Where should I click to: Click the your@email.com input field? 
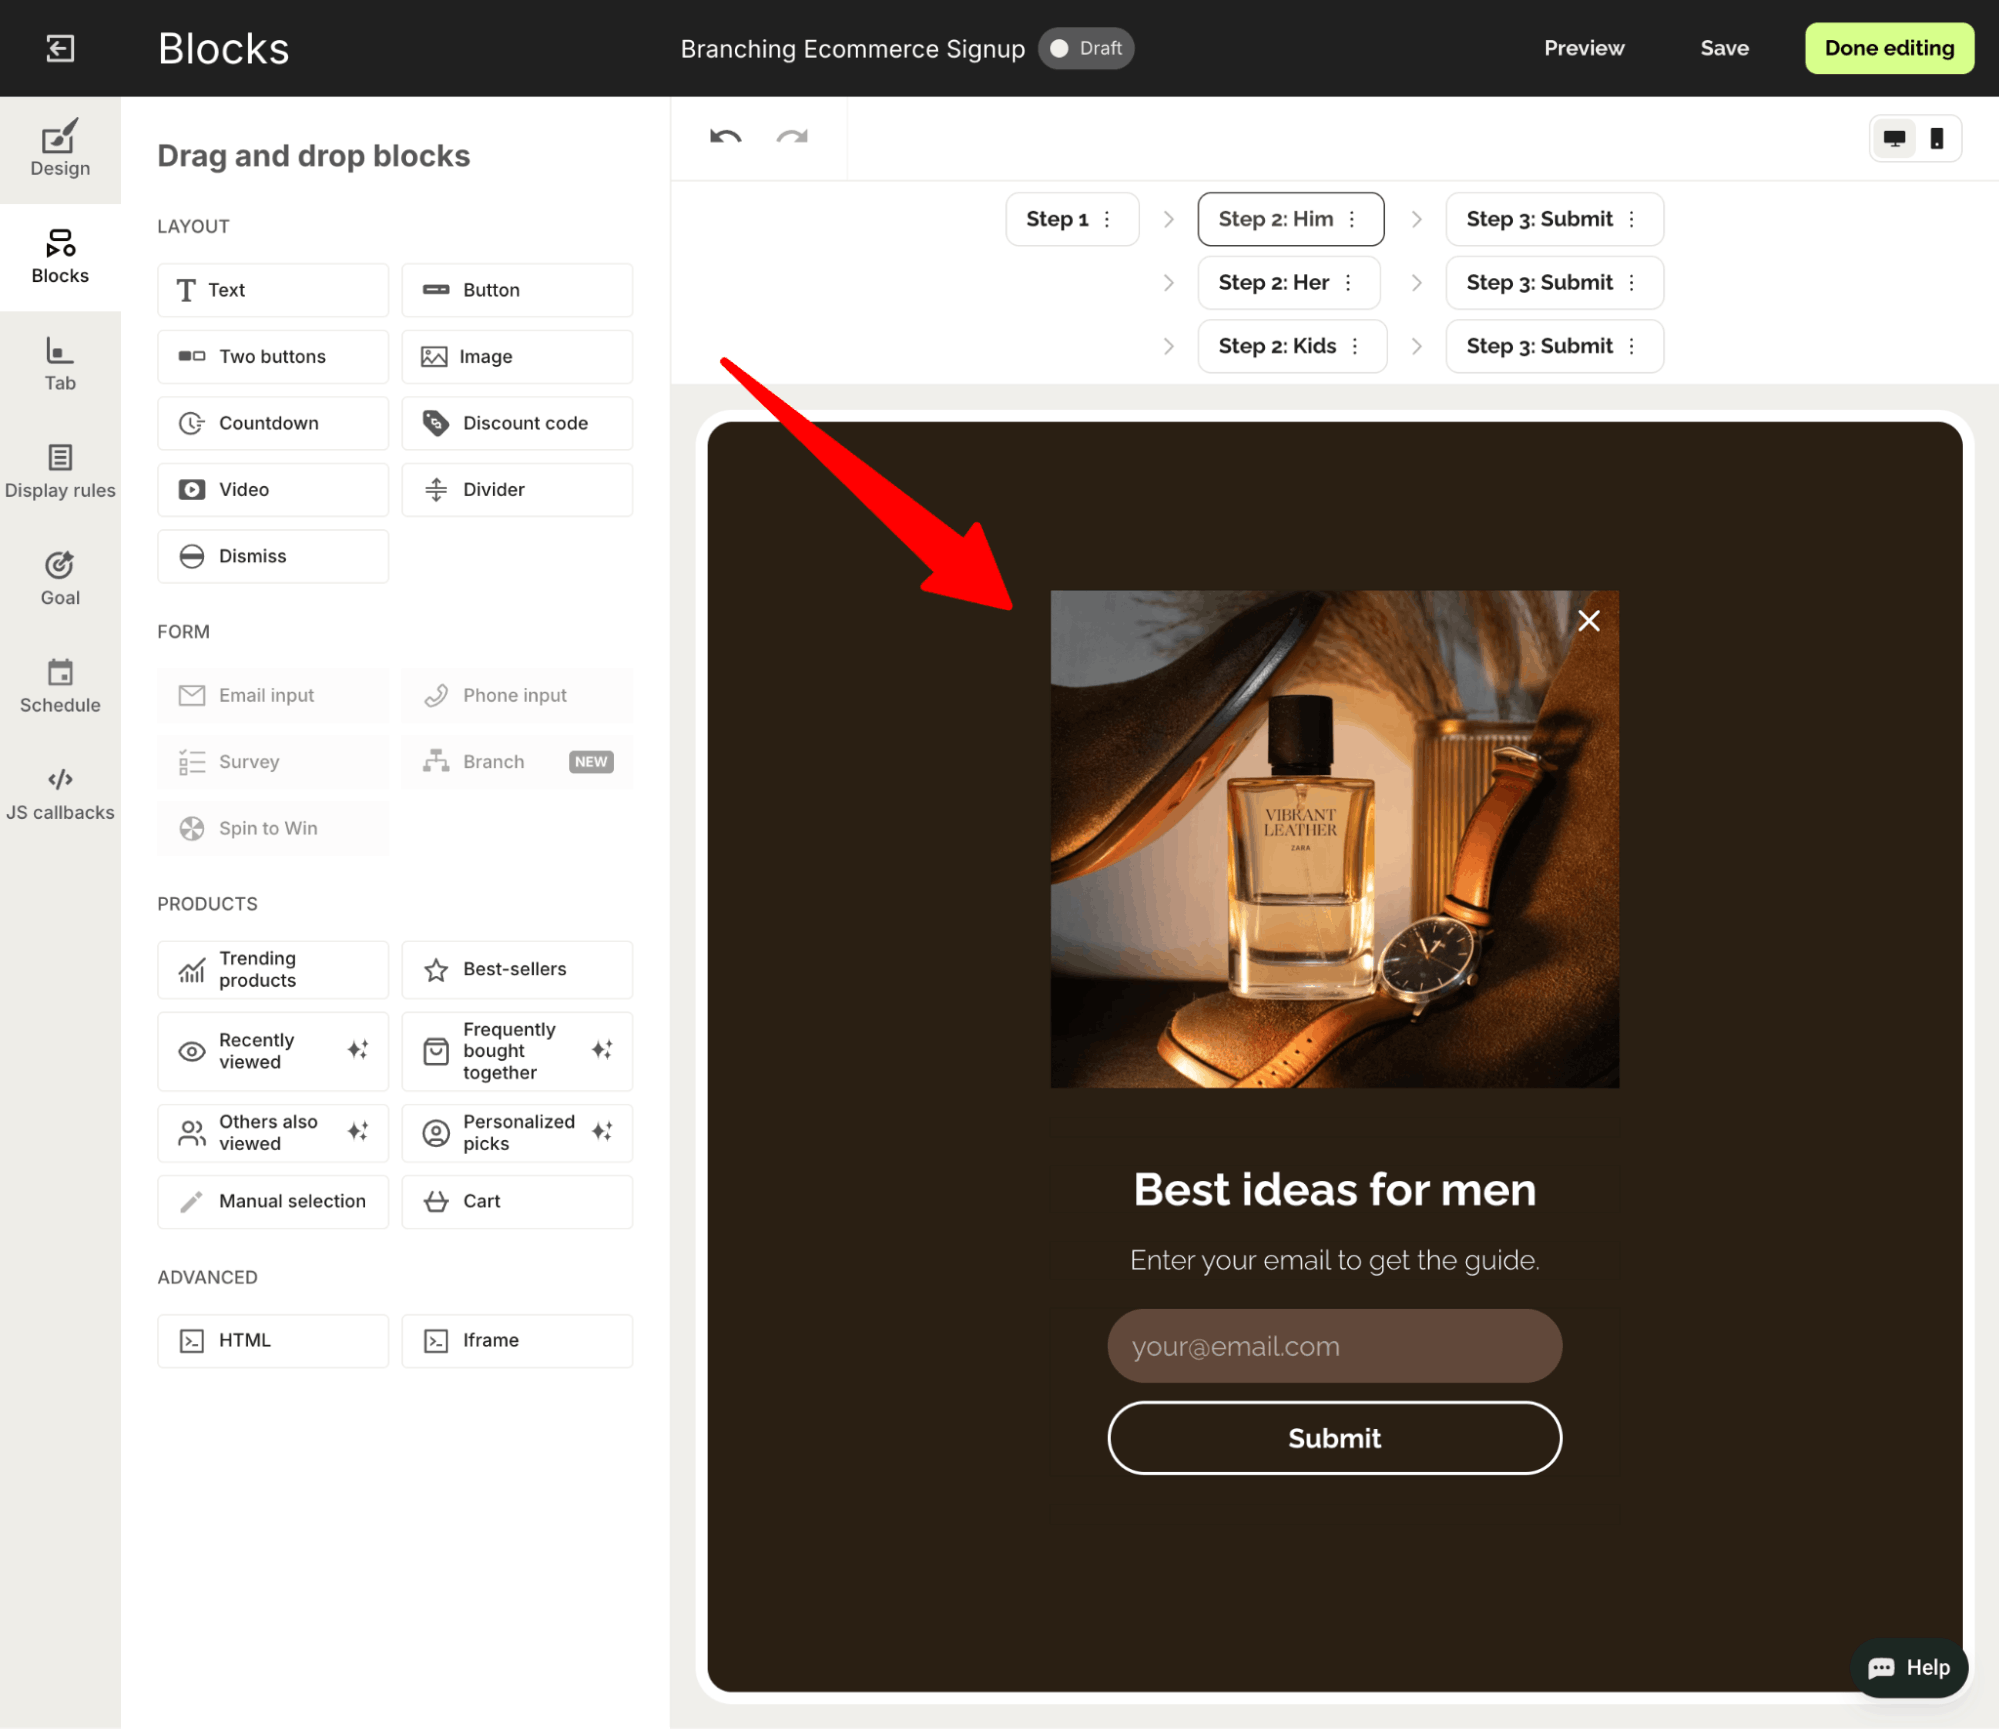point(1333,1346)
